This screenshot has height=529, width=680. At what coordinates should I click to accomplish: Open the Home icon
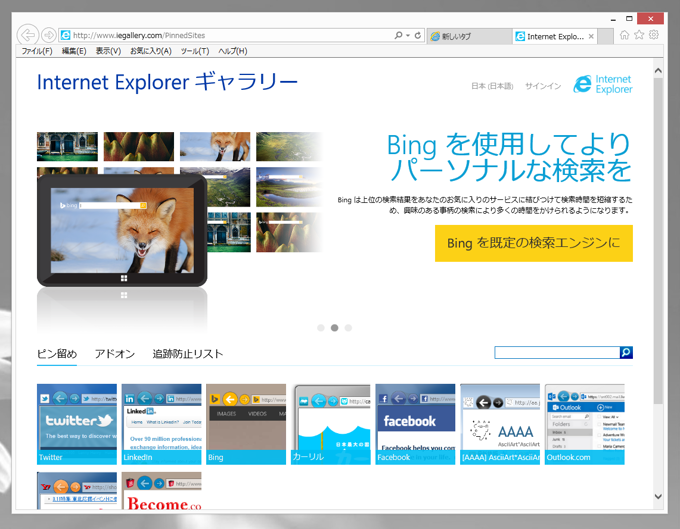point(624,35)
